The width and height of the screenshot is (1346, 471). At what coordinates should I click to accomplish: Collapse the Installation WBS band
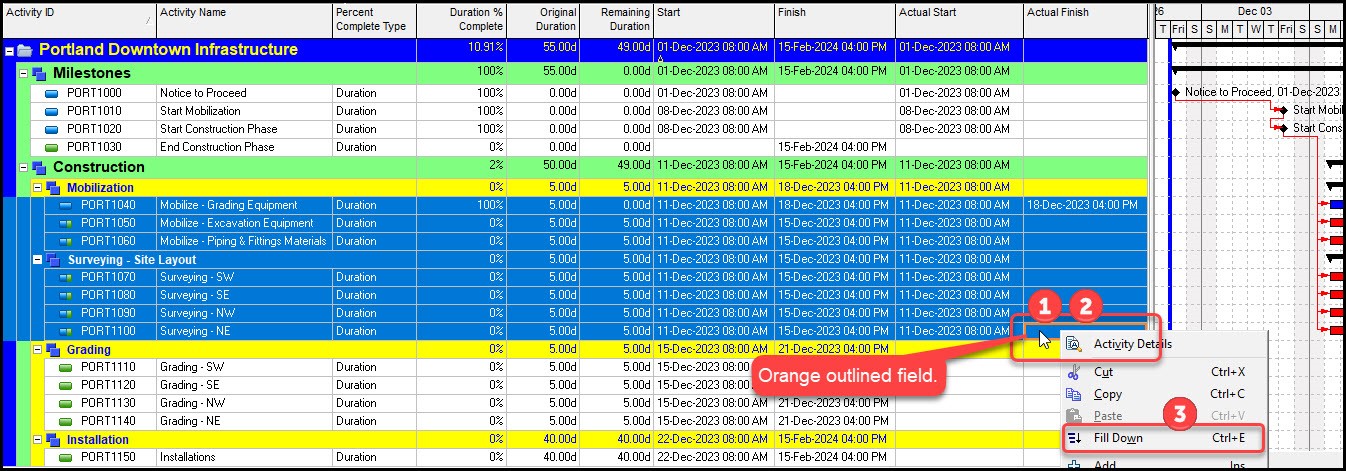pyautogui.click(x=37, y=440)
